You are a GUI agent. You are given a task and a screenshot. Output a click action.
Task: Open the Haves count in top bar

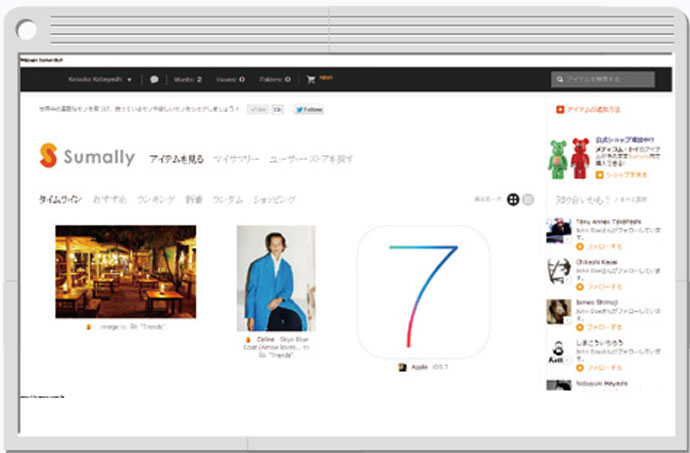coord(230,80)
